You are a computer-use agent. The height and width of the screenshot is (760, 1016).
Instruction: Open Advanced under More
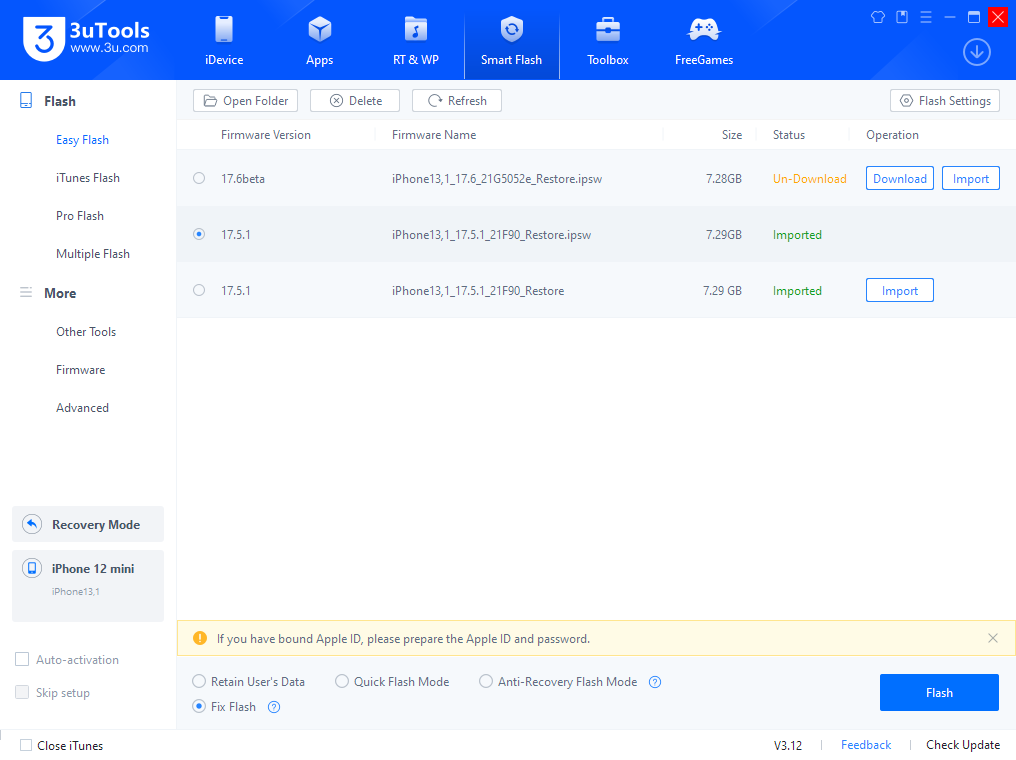tap(82, 408)
